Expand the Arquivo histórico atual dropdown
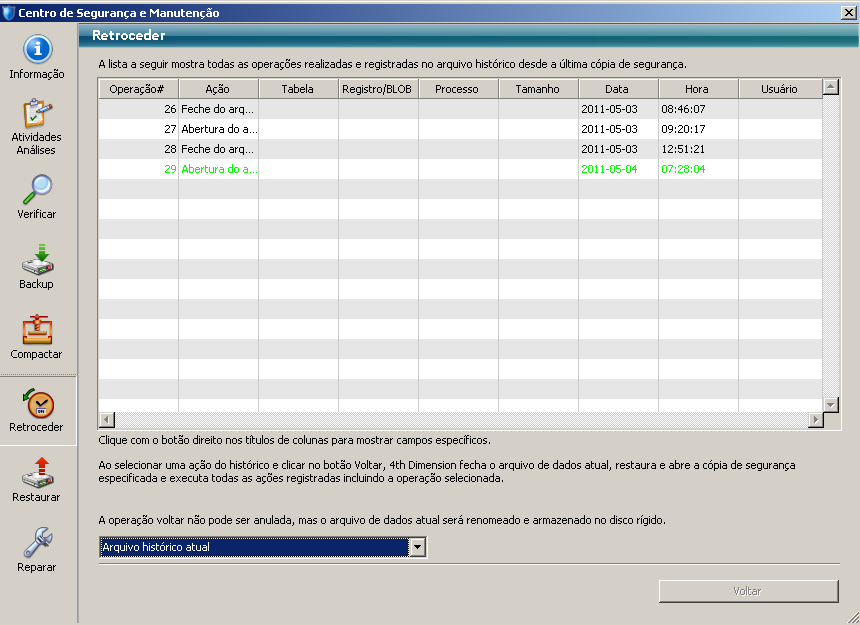The height and width of the screenshot is (625, 860). (418, 547)
